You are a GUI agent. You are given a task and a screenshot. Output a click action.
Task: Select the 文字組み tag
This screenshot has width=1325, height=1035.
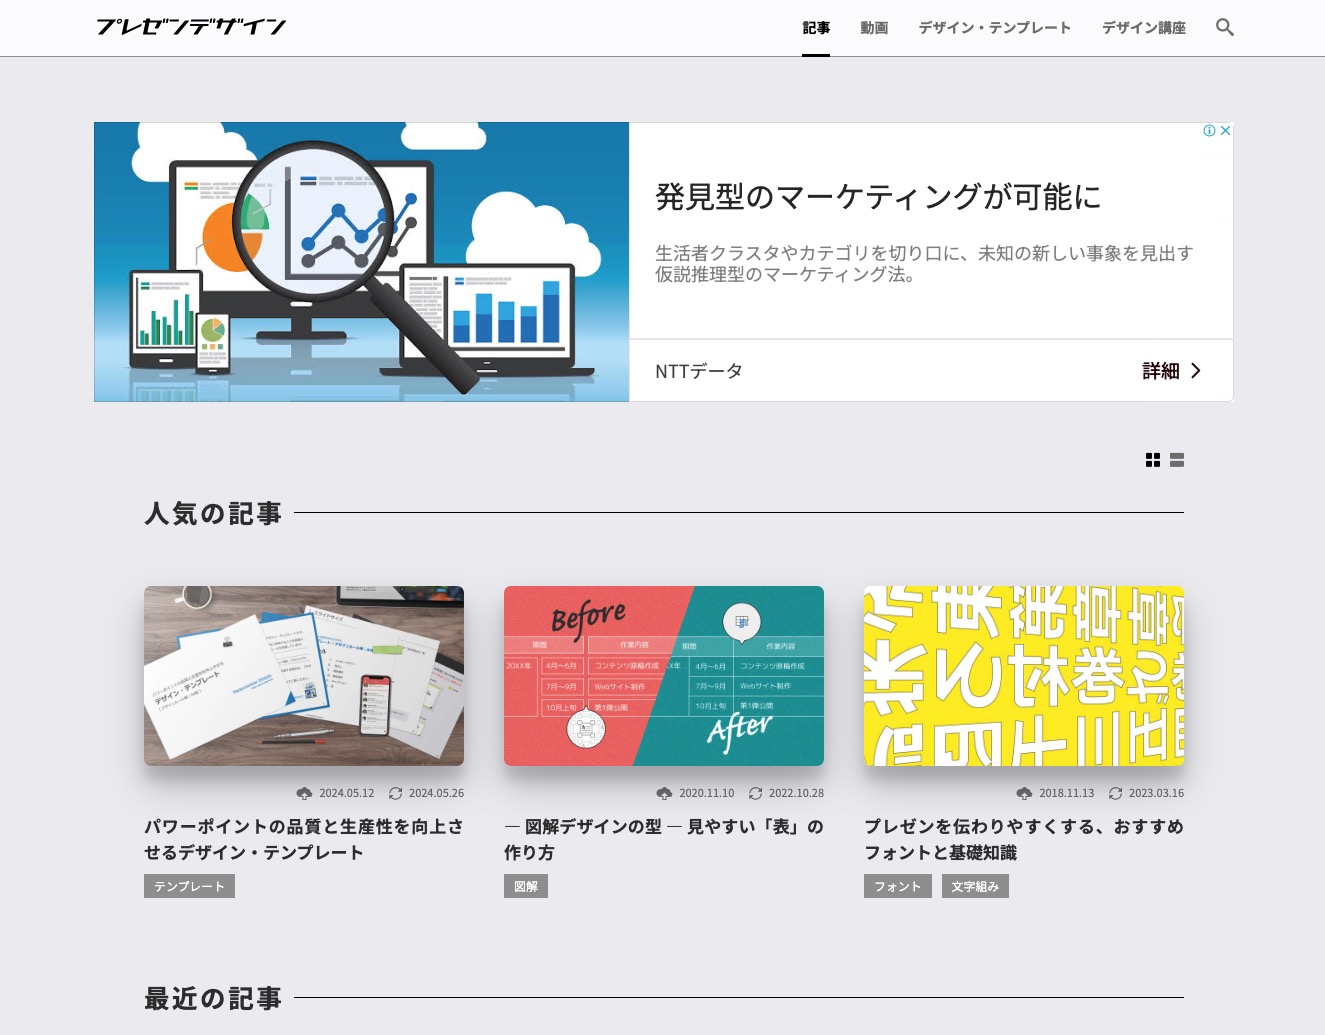click(x=975, y=886)
